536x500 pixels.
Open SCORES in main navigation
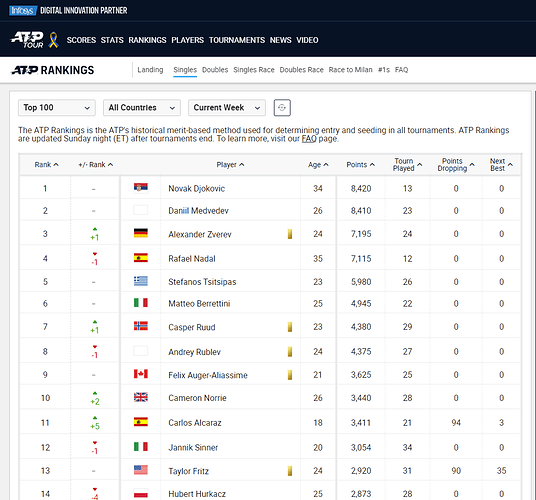(x=81, y=40)
